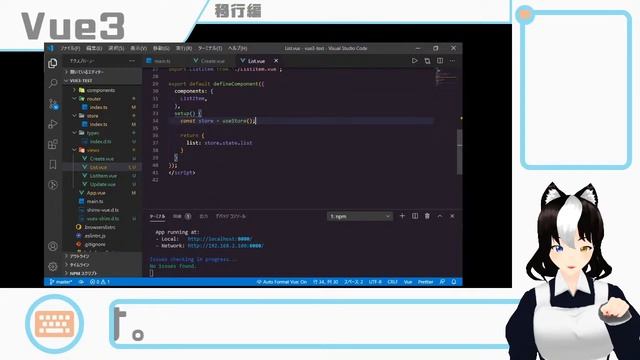Open the Search view in activity bar

[x=53, y=84]
